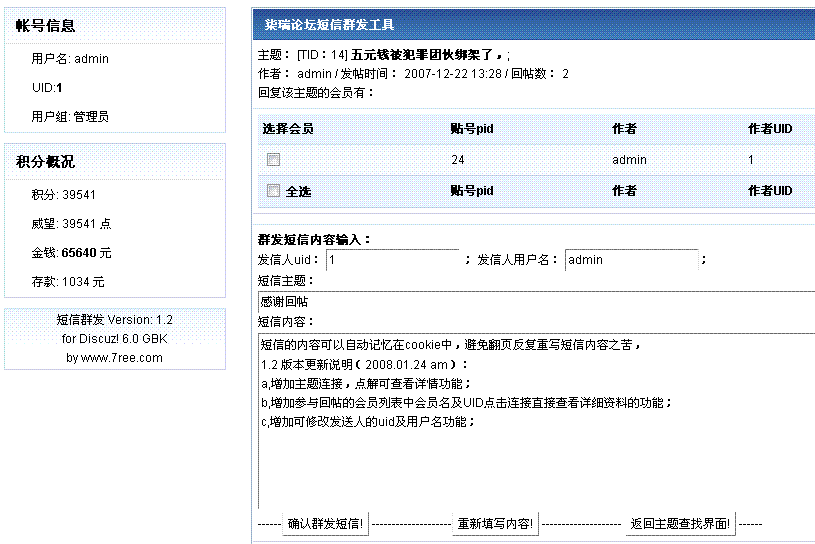The image size is (815, 544).
Task: Click the 用户组: 管理员 entry
Action: pyautogui.click(x=70, y=116)
